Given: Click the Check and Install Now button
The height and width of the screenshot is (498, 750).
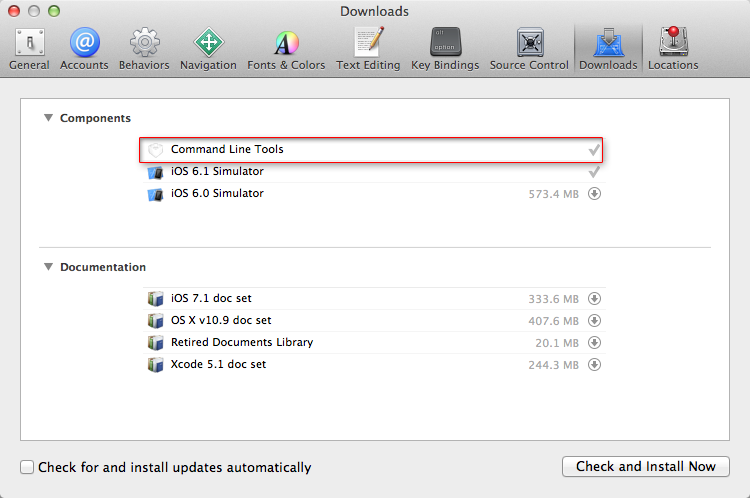Looking at the screenshot, I should [x=646, y=466].
